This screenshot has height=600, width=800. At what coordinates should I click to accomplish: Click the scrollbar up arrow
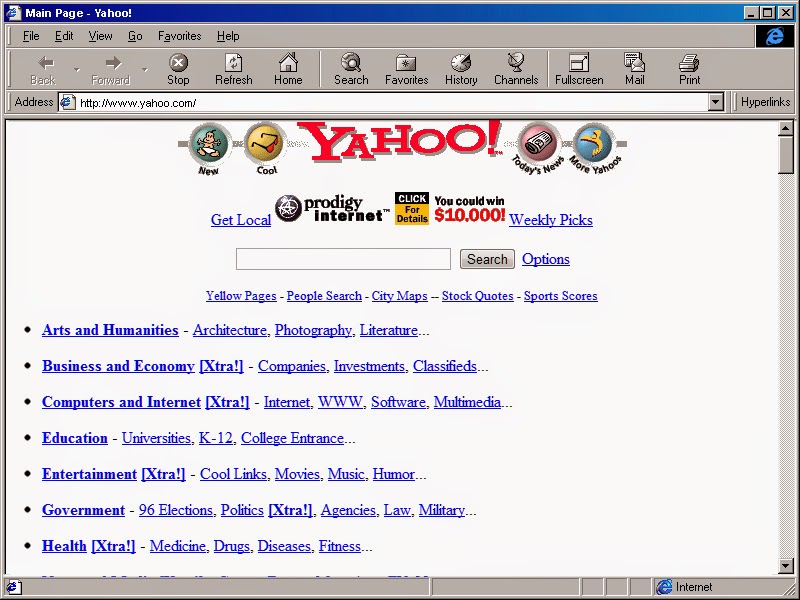pos(786,129)
